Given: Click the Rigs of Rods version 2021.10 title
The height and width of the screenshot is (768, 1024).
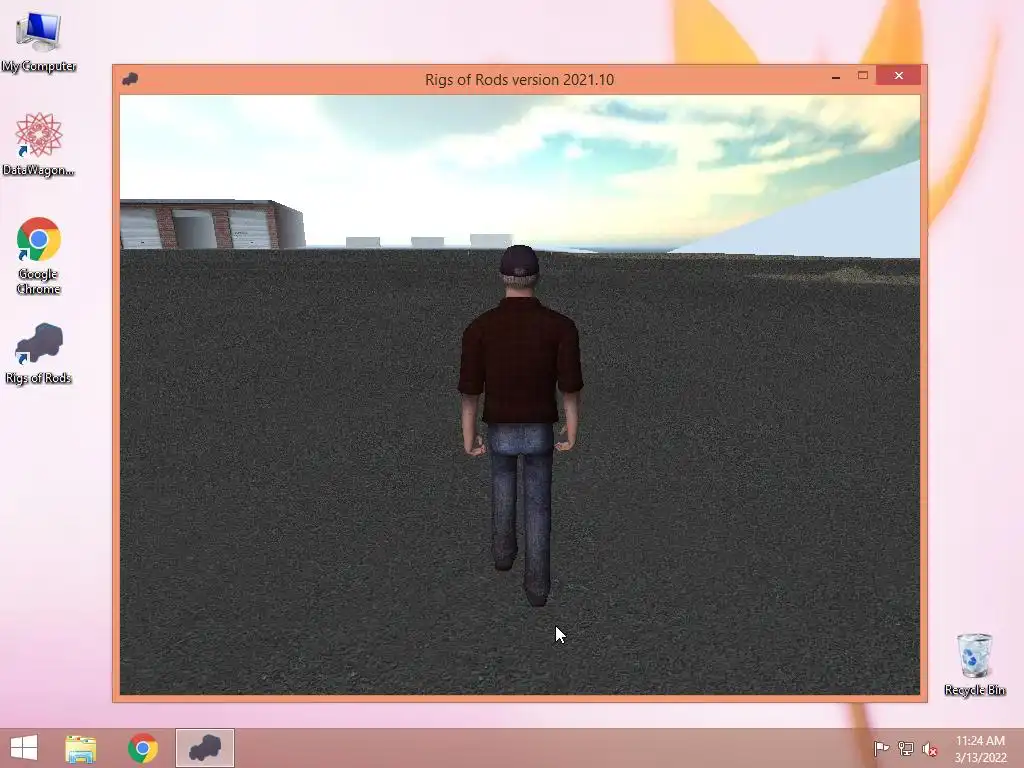Looking at the screenshot, I should pos(519,80).
